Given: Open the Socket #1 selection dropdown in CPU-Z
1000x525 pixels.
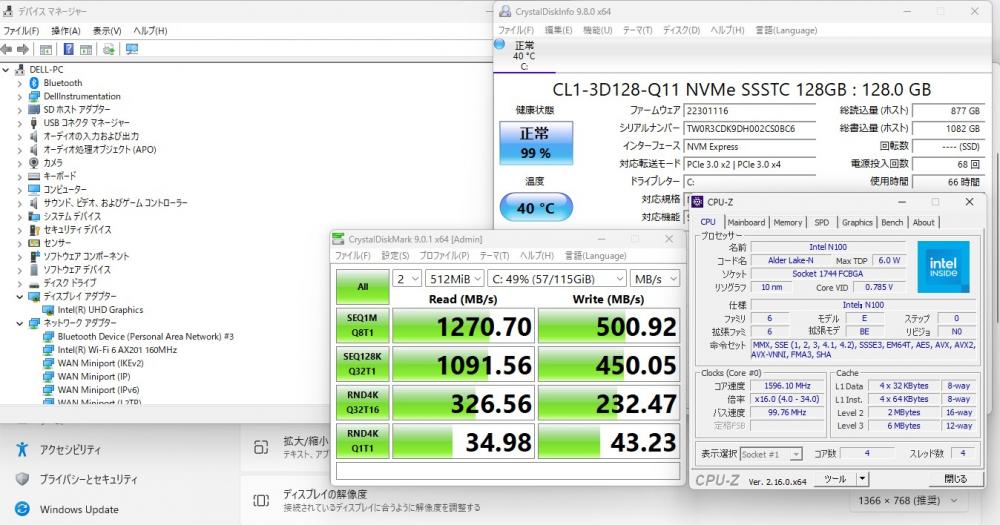Looking at the screenshot, I should pyautogui.click(x=770, y=454).
